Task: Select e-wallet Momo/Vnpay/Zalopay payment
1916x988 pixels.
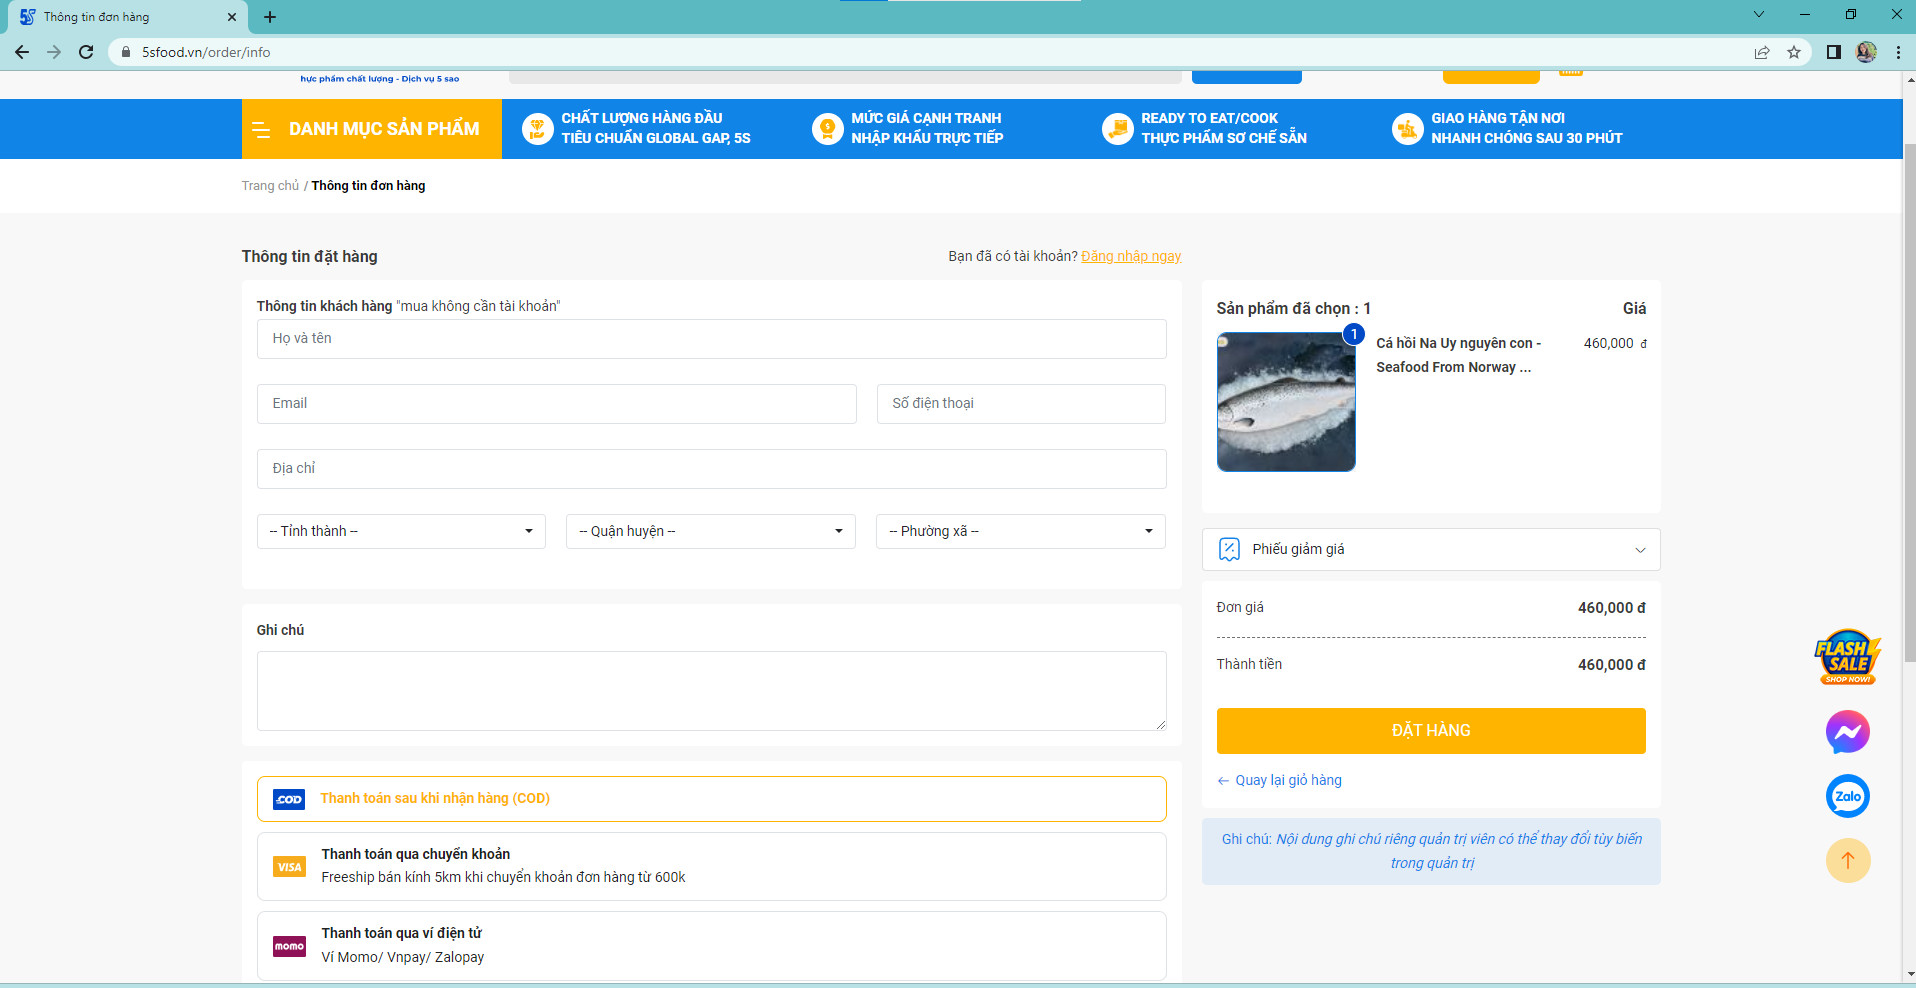Action: click(711, 945)
